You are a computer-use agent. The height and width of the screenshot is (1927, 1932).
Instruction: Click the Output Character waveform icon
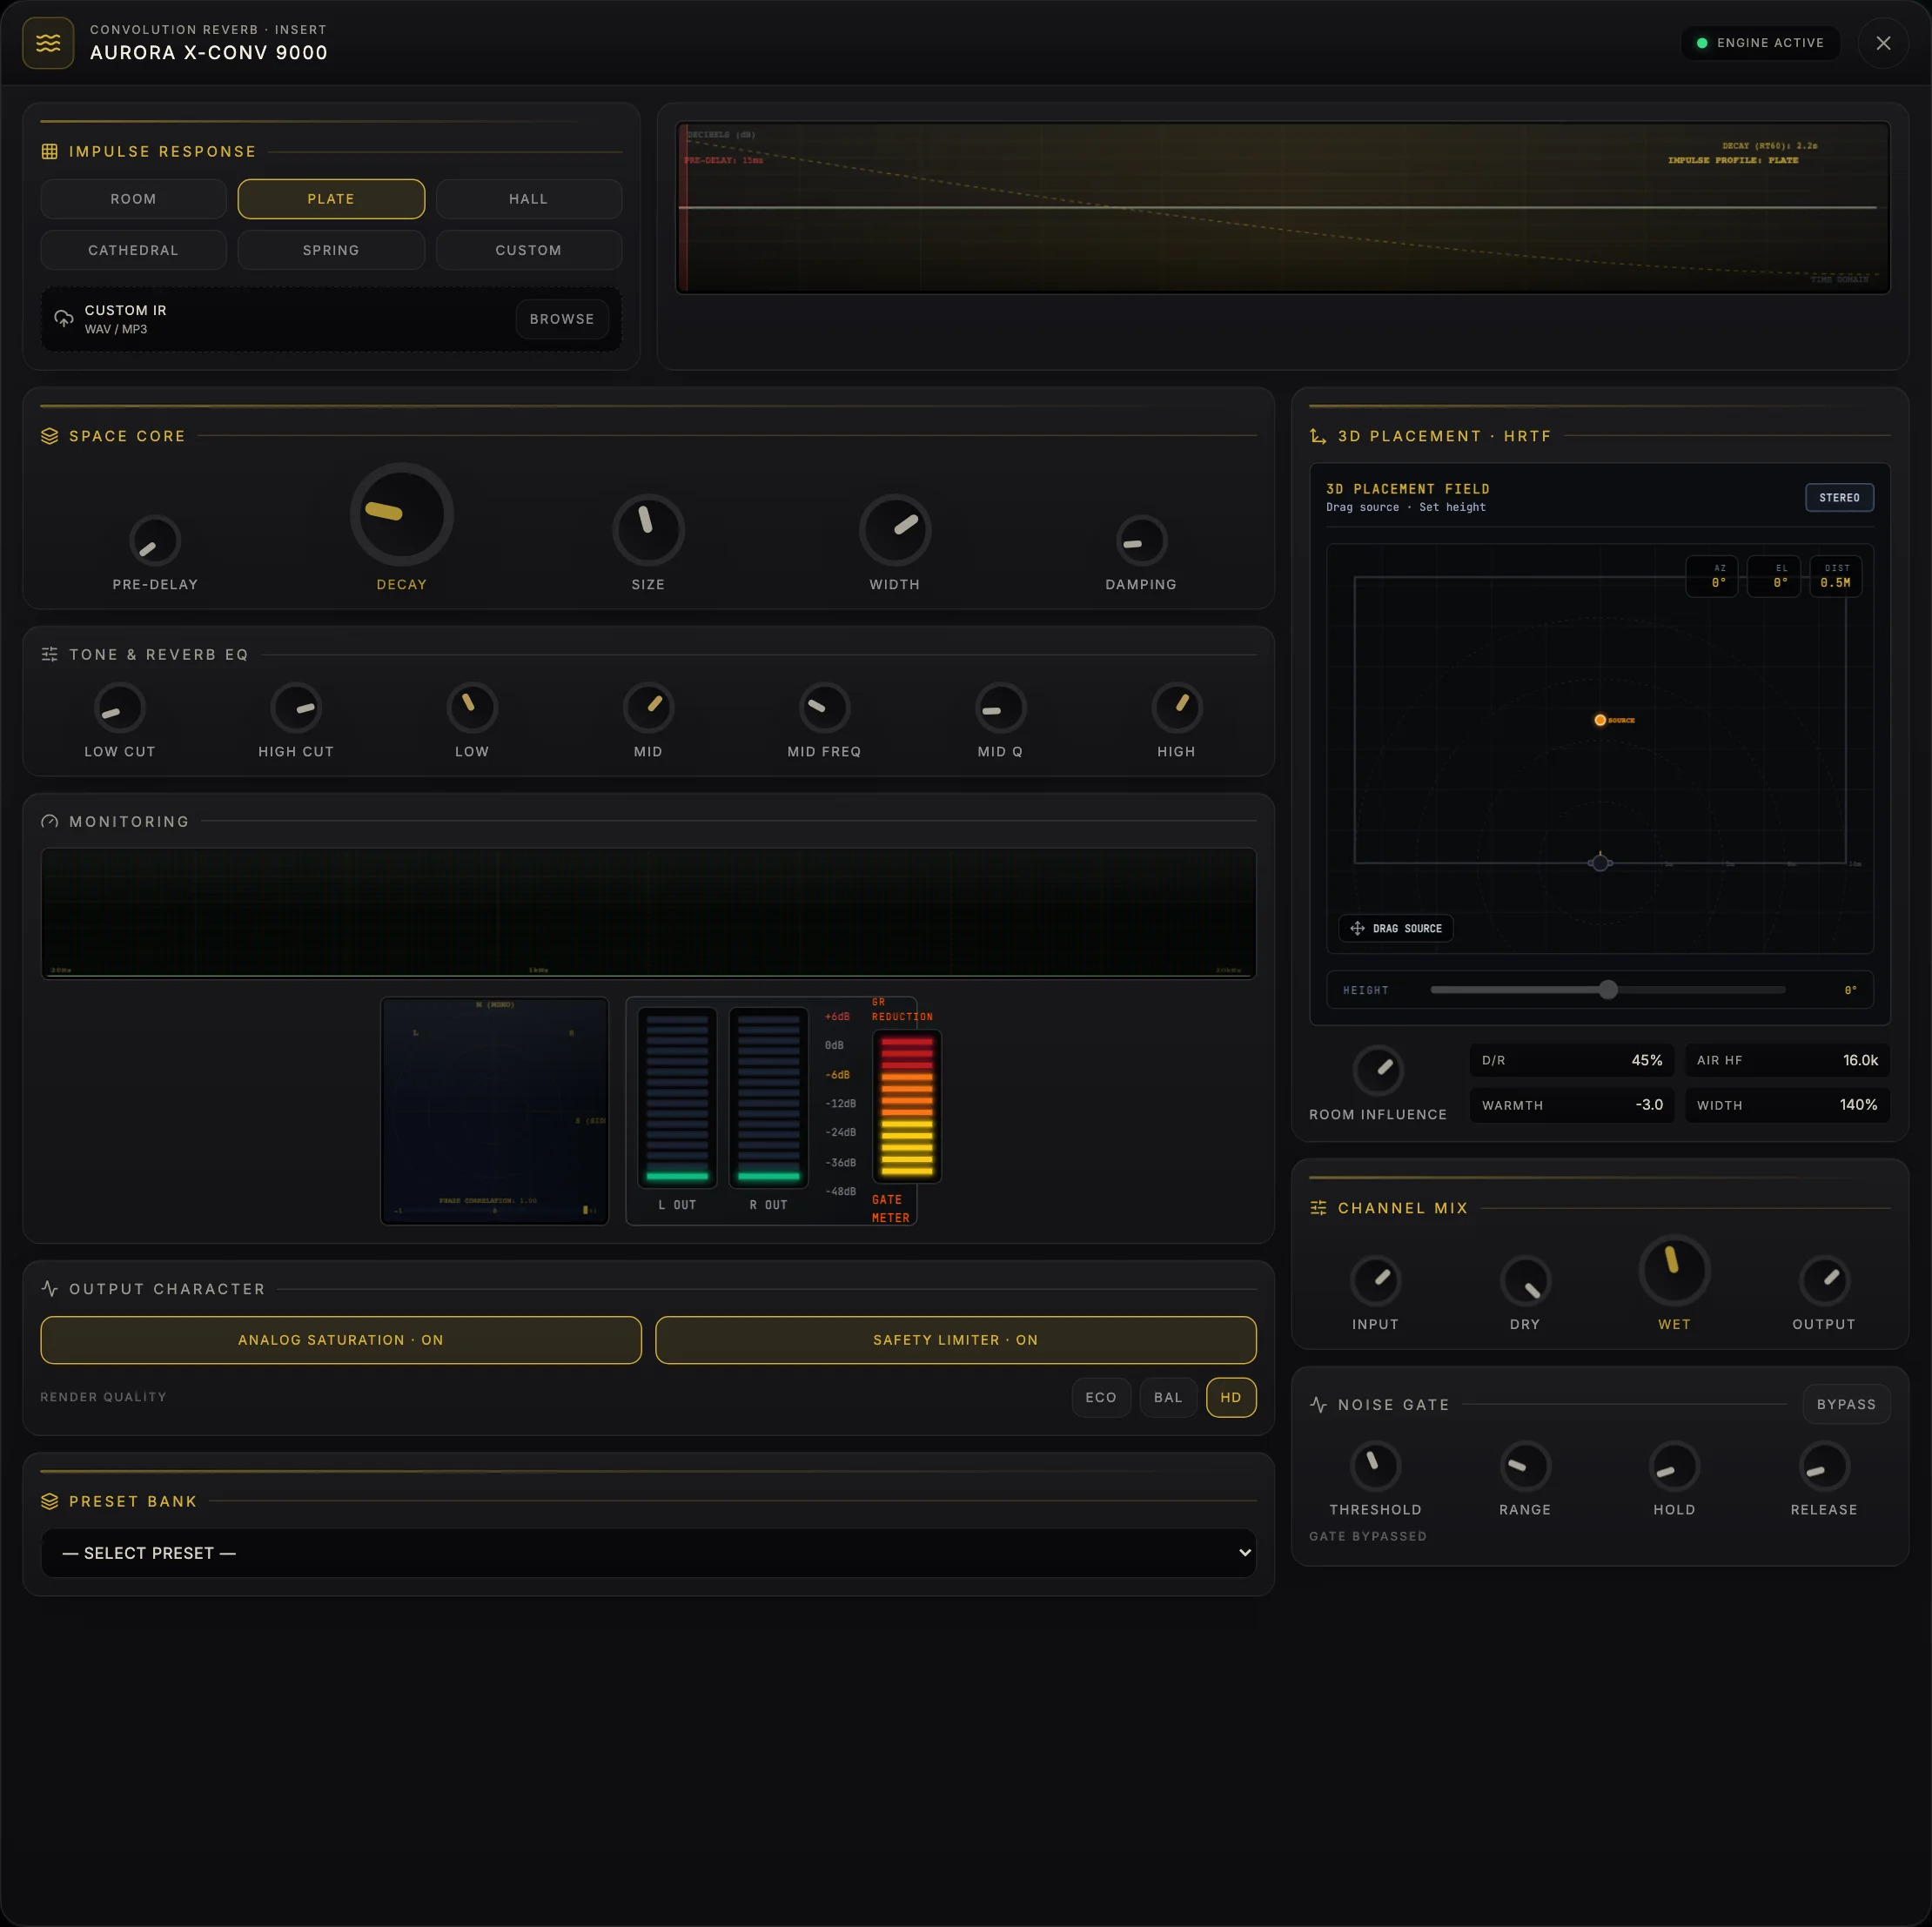49,1289
